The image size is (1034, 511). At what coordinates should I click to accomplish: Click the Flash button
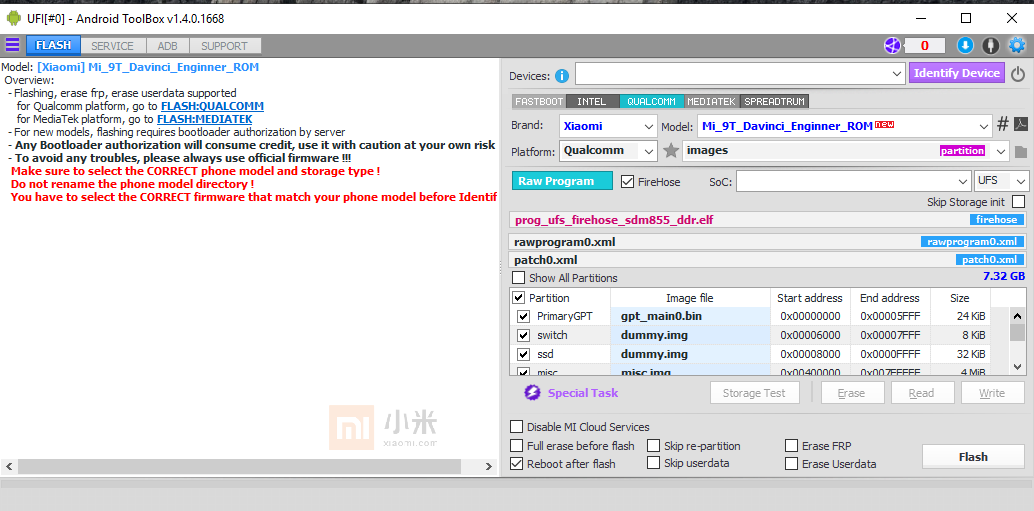[x=973, y=457]
